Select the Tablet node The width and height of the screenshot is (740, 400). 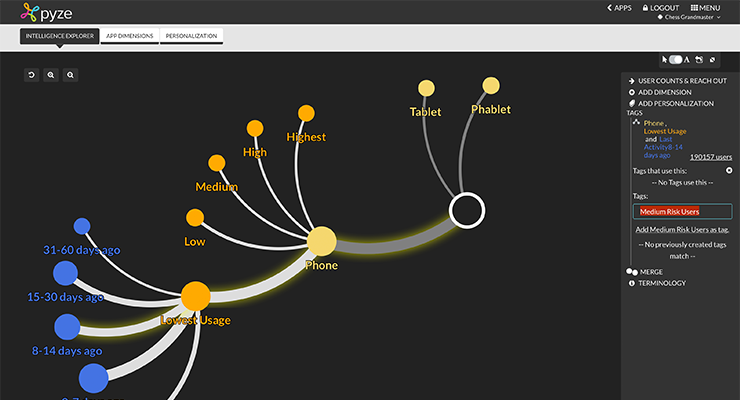(426, 88)
